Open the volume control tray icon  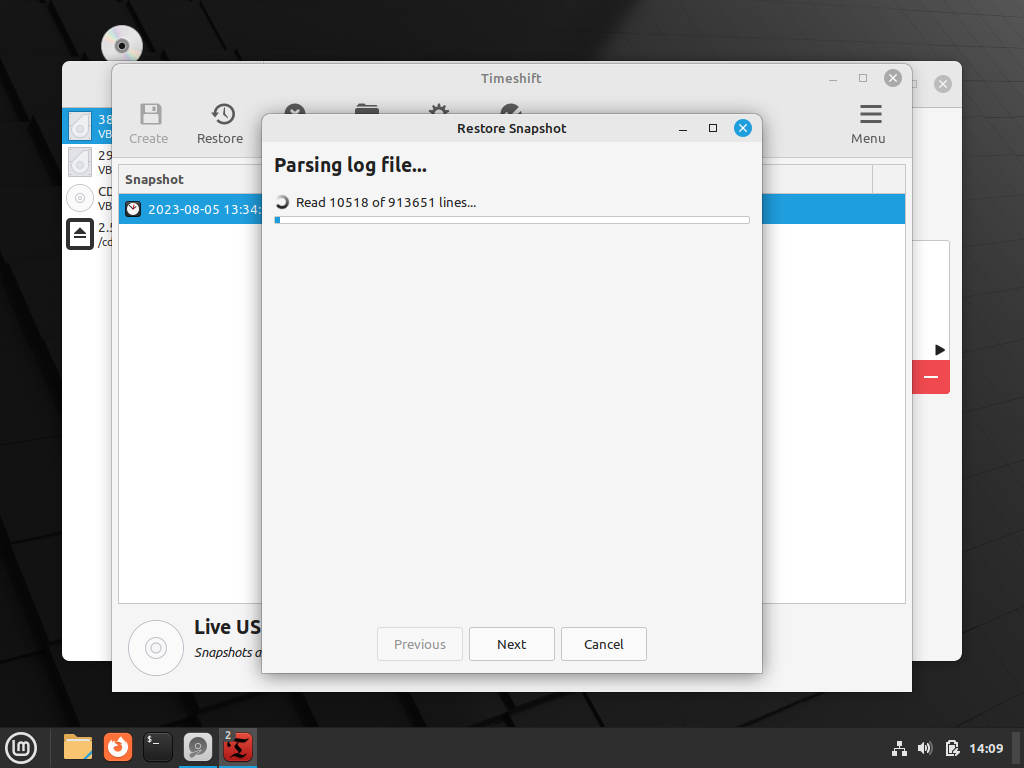pyautogui.click(x=925, y=748)
